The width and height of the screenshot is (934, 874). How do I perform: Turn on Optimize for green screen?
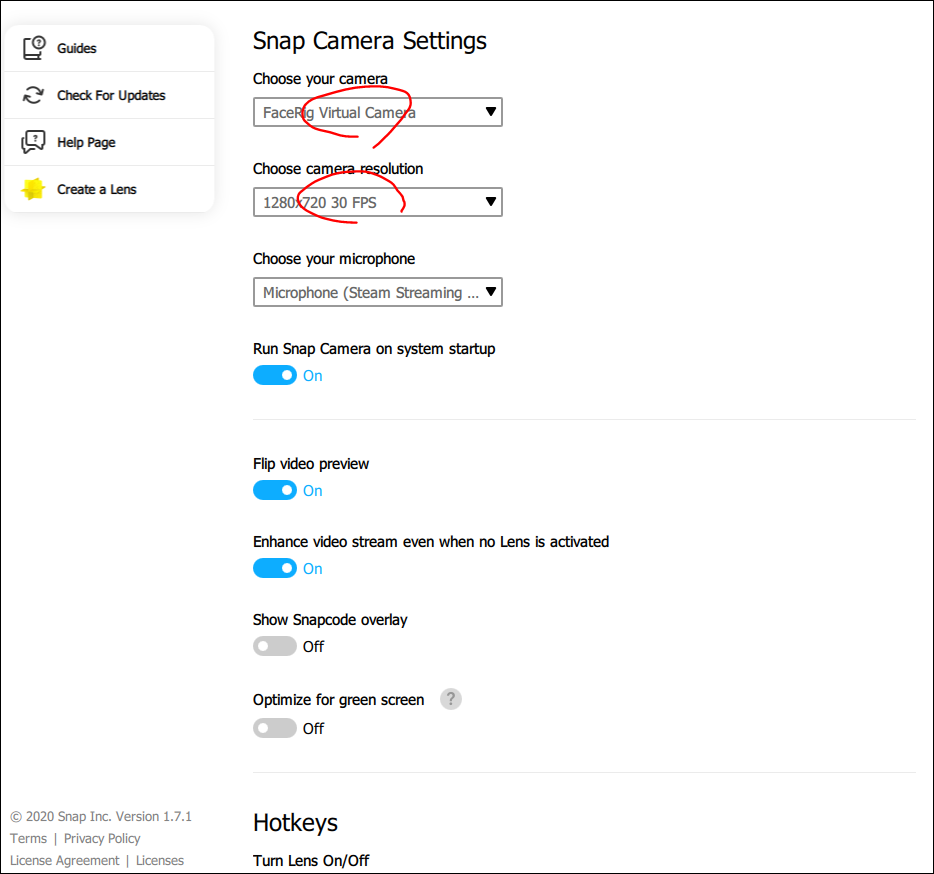(275, 728)
